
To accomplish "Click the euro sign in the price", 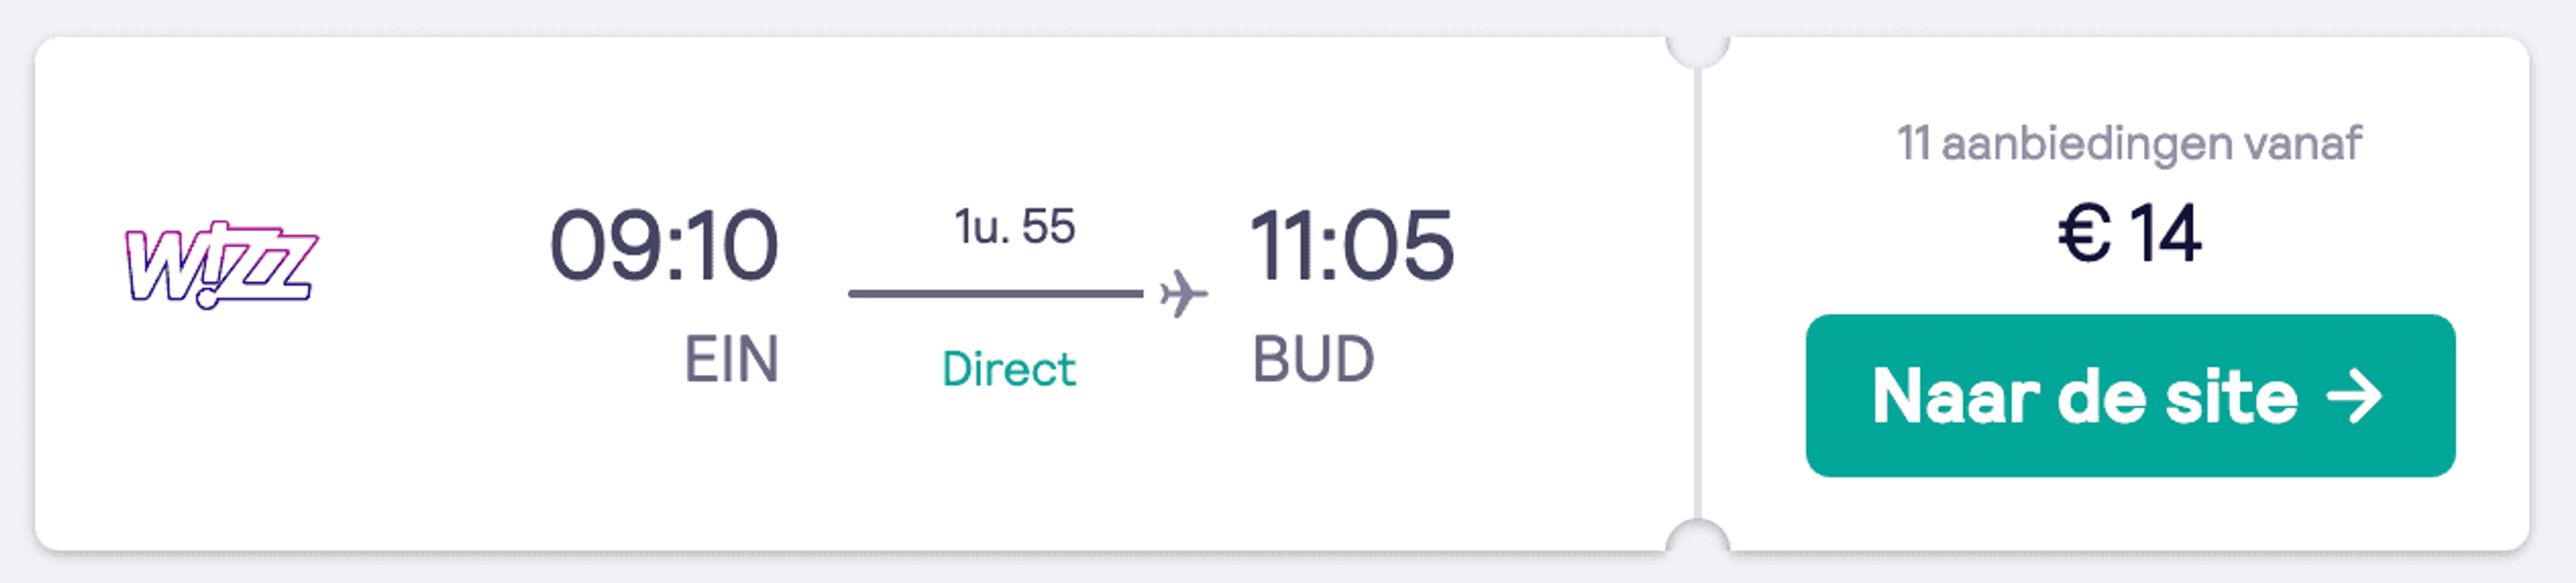I will tap(2084, 234).
